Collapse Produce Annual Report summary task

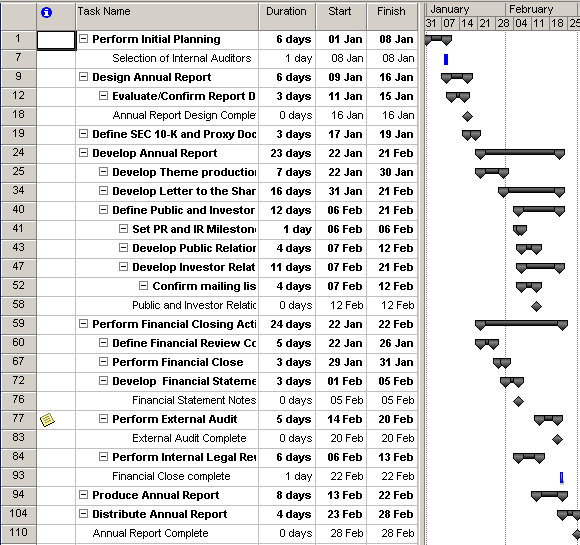[x=84, y=494]
